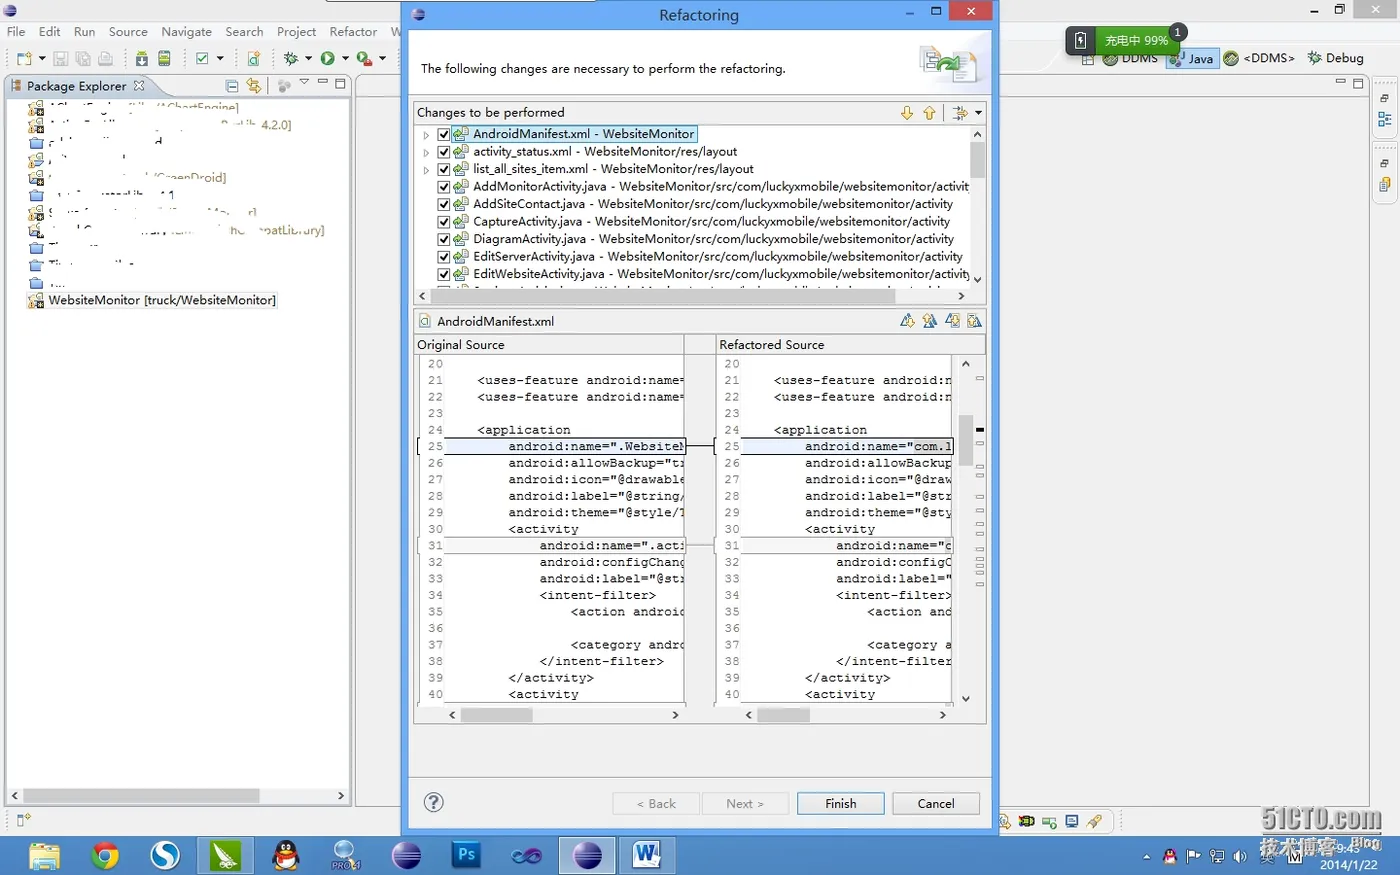Click the Original Source horizontal scrollbar thumb
The height and width of the screenshot is (875, 1400).
pyautogui.click(x=496, y=715)
